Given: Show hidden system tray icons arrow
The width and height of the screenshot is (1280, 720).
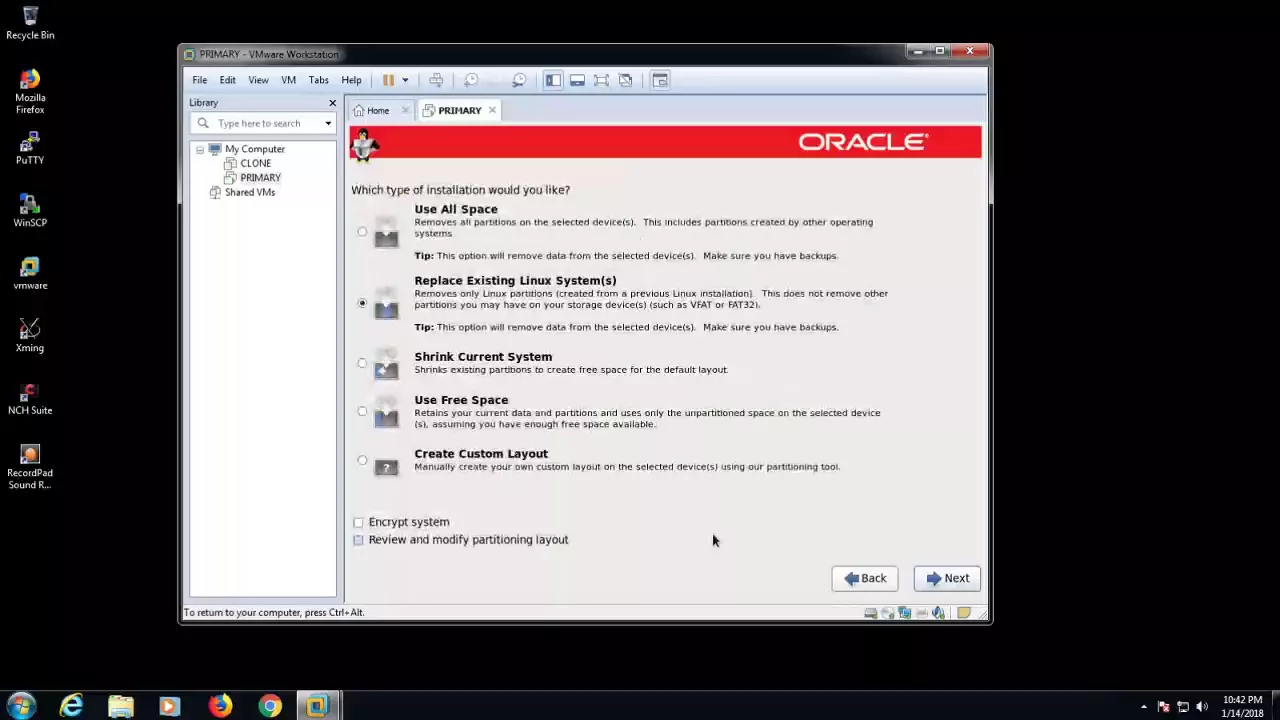Looking at the screenshot, I should coord(1144,707).
